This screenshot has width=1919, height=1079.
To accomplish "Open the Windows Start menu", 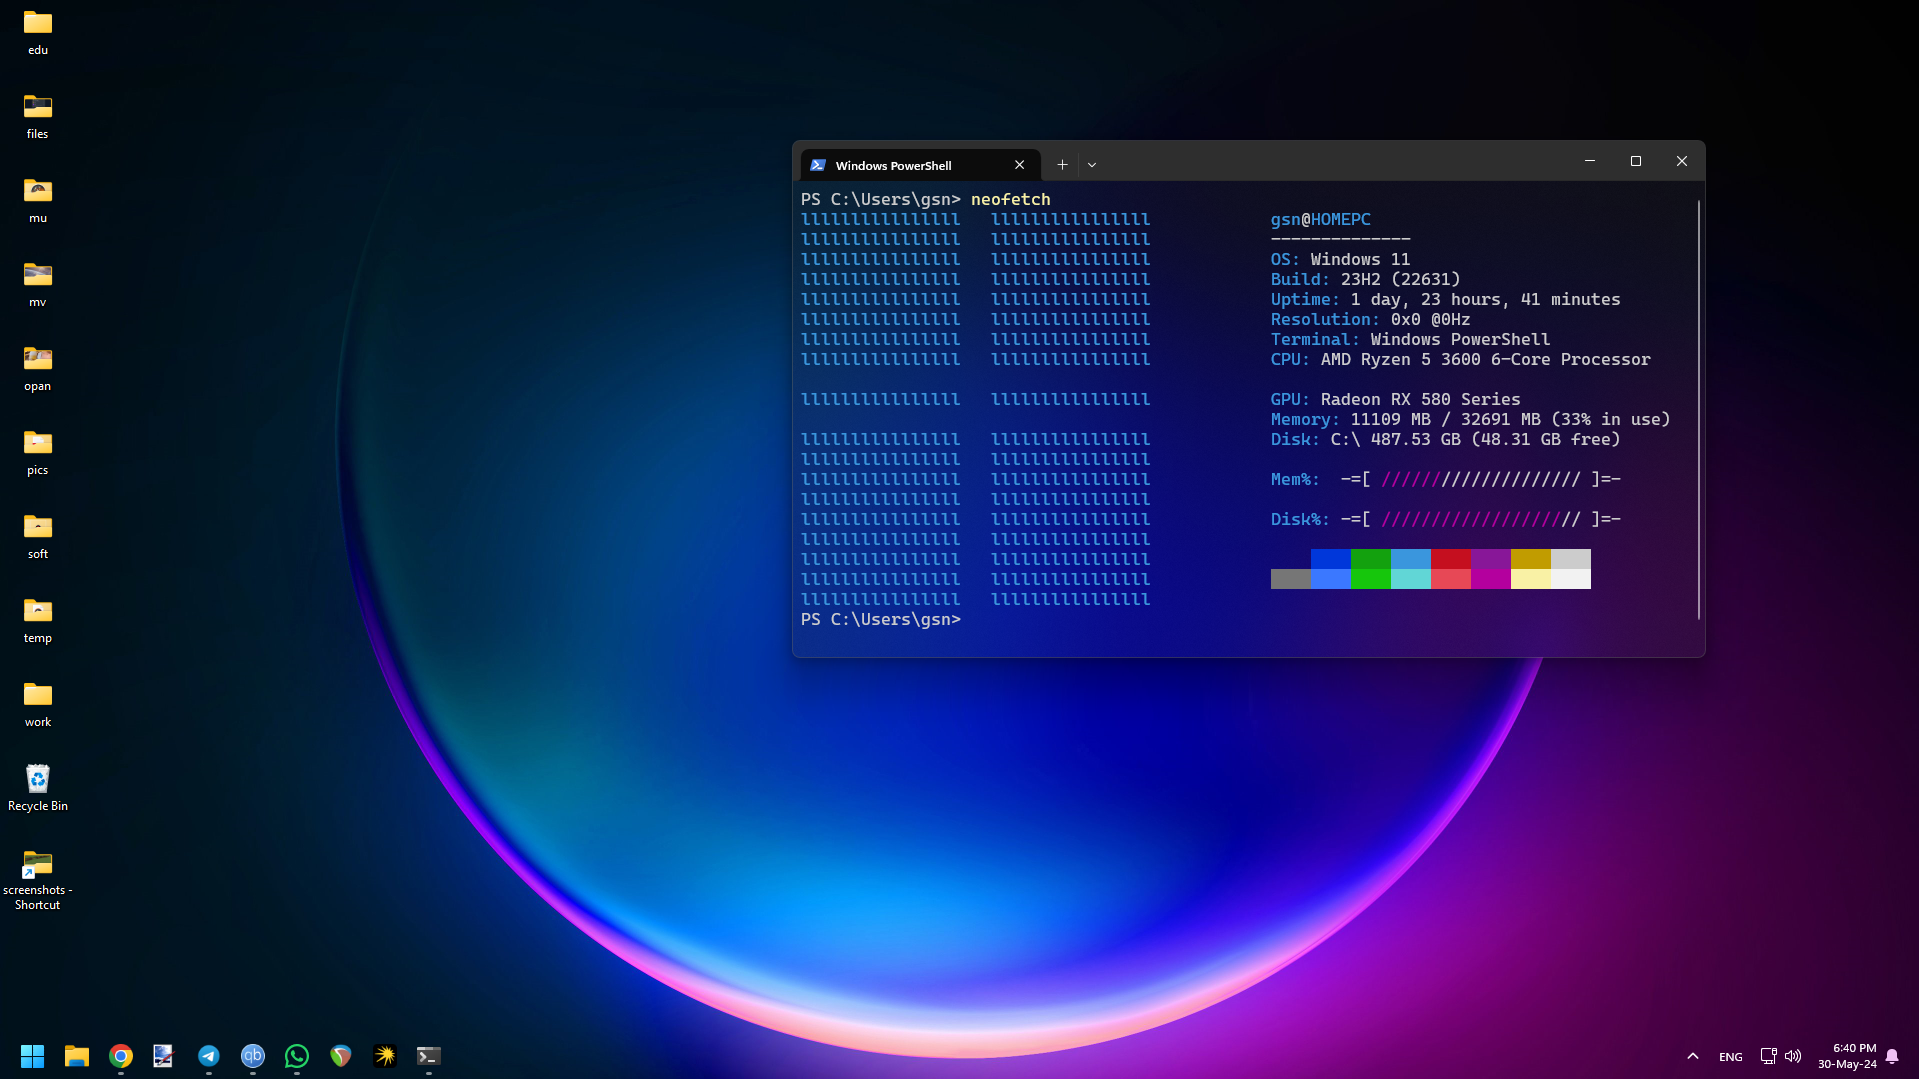I will 32,1056.
